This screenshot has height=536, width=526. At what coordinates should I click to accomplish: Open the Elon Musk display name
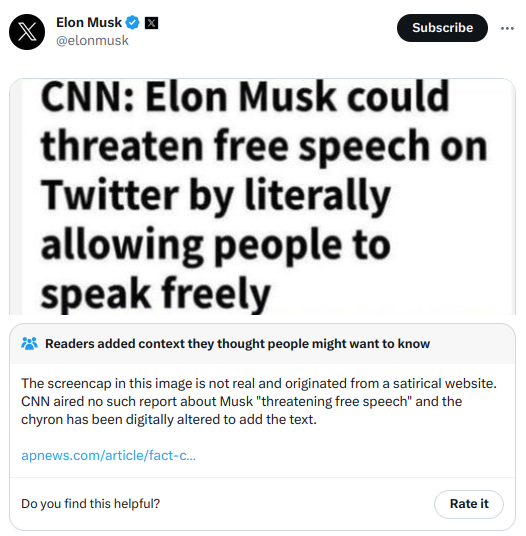89,23
